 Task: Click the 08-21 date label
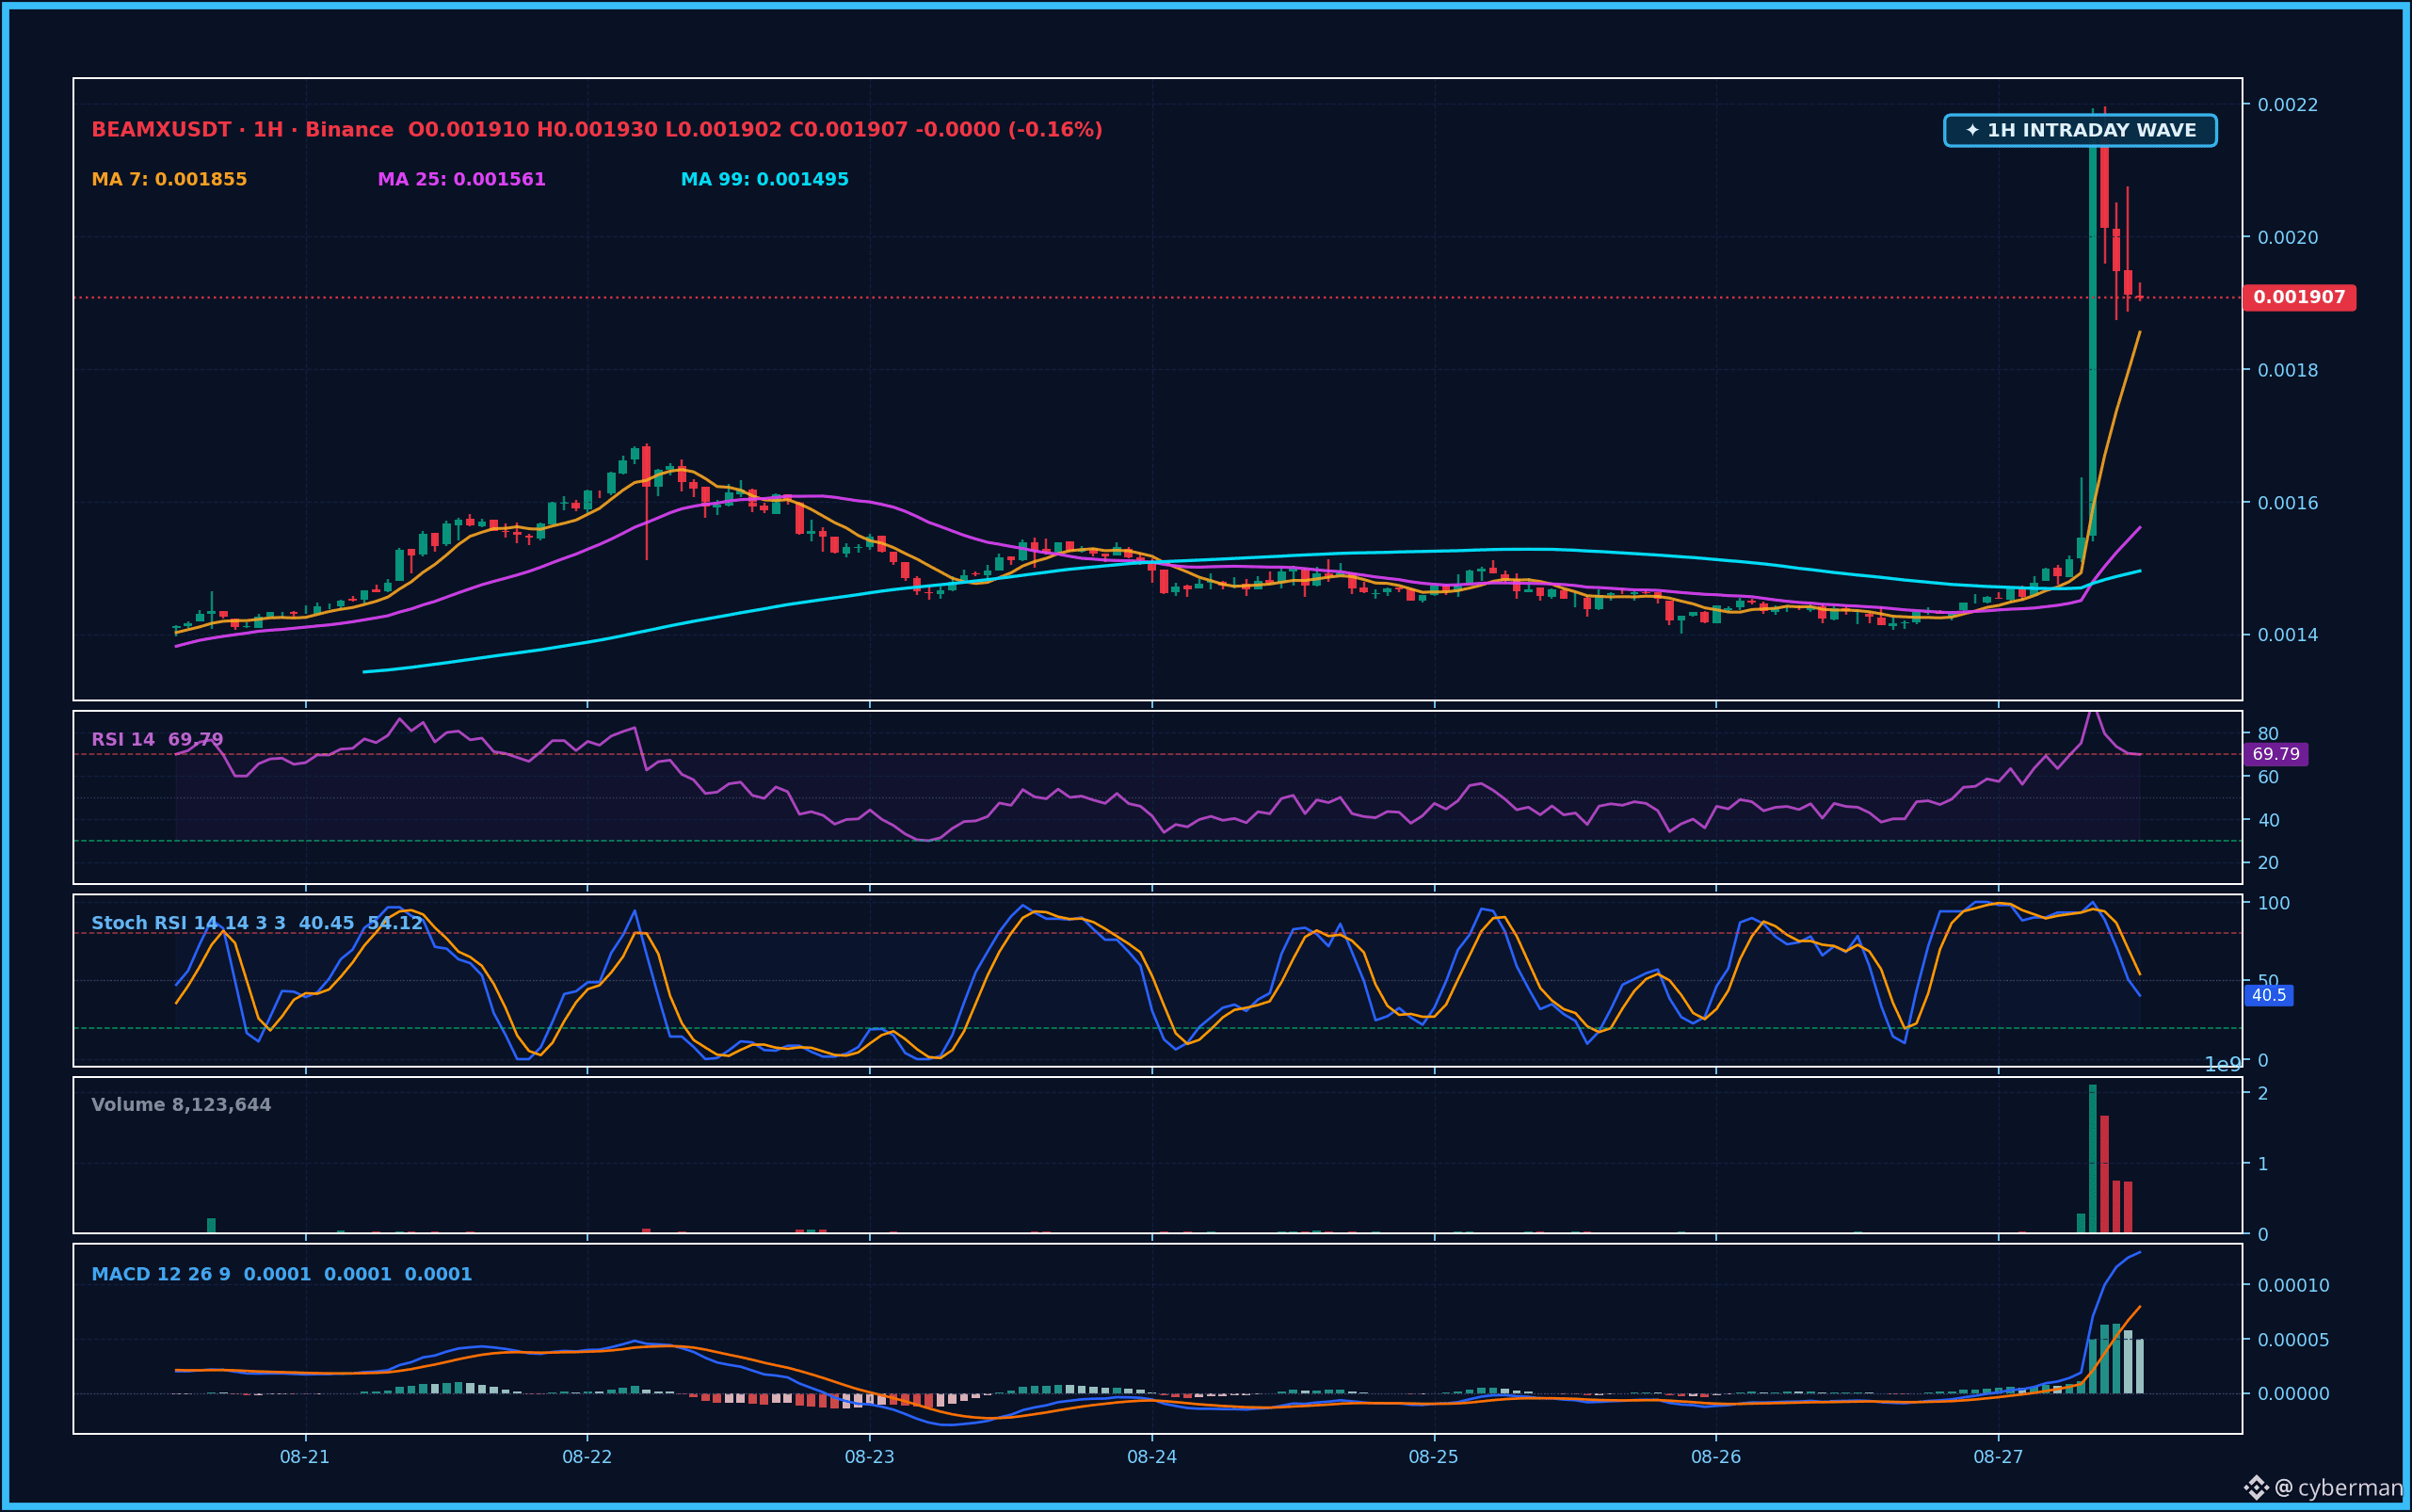pyautogui.click(x=305, y=1457)
